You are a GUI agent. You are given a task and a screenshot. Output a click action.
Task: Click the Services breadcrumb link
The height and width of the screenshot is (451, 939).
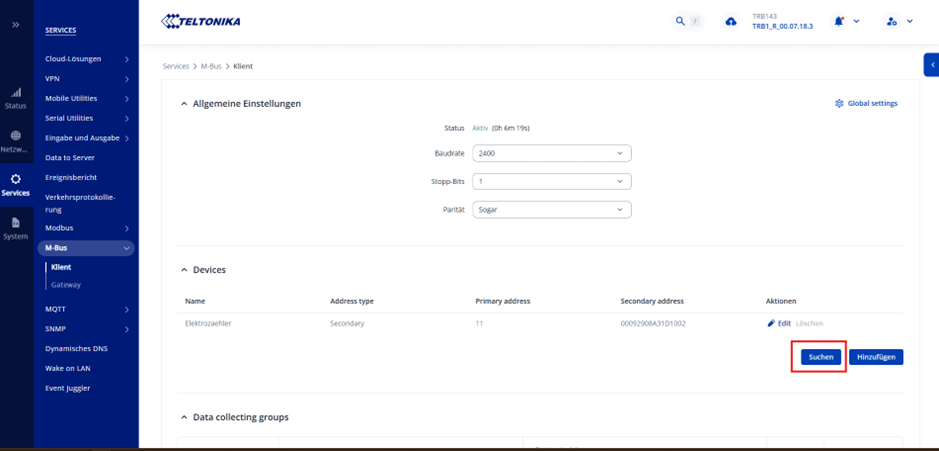(x=175, y=66)
